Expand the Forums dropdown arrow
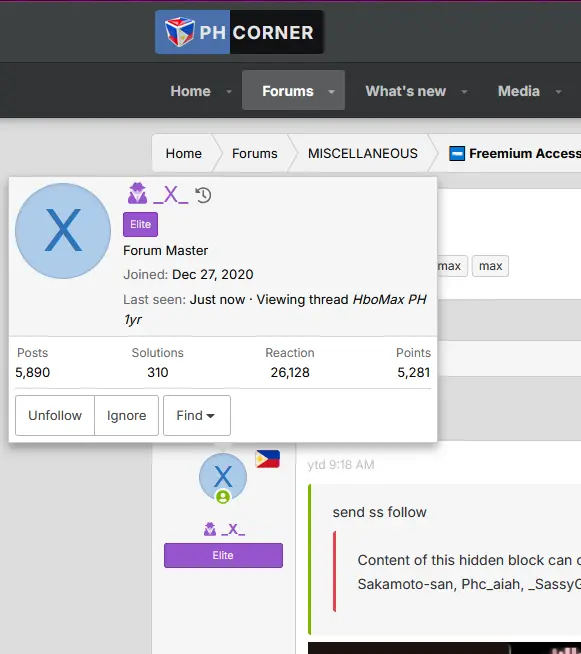 click(x=332, y=91)
